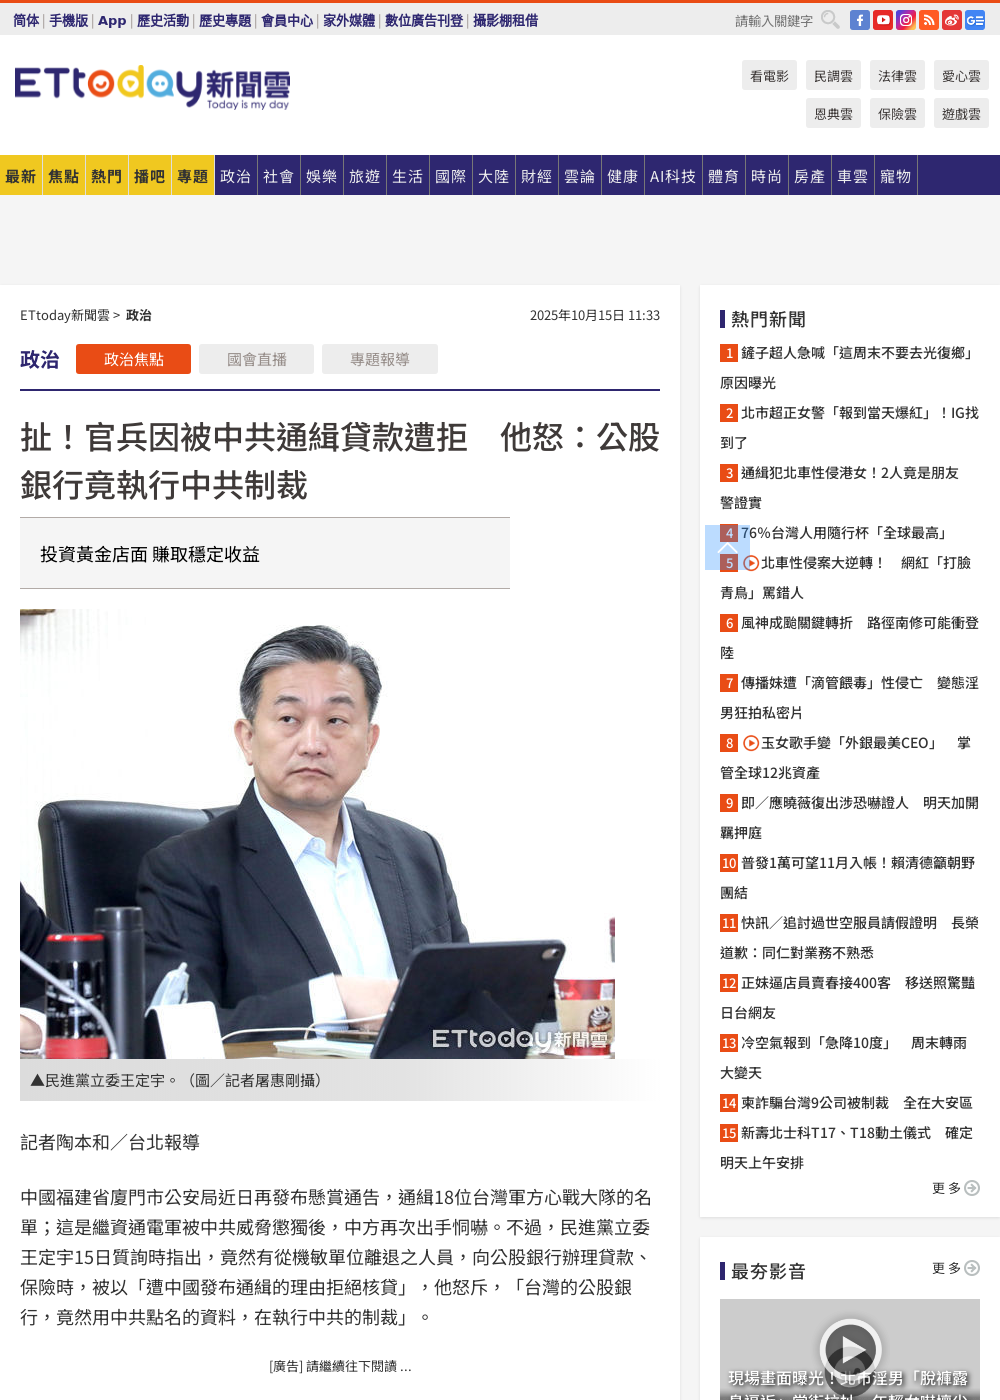Click the ETtoday新聞雲 logo
Screen dimensions: 1000x1400
coord(152,87)
